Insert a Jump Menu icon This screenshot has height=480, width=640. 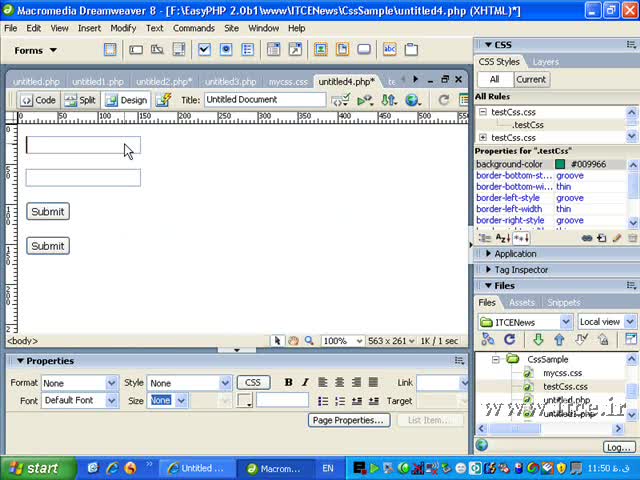[x=295, y=50]
